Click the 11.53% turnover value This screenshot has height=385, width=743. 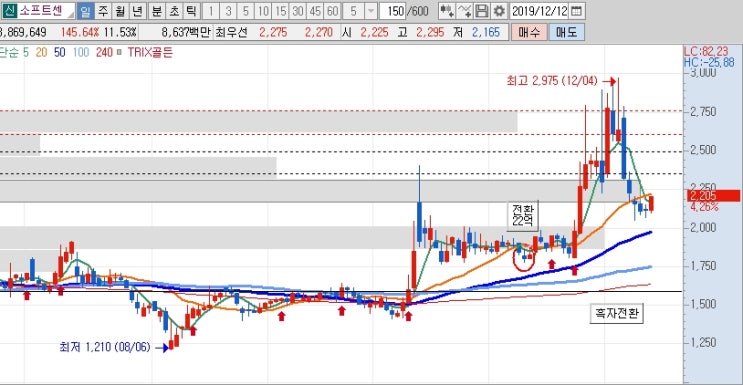point(121,32)
